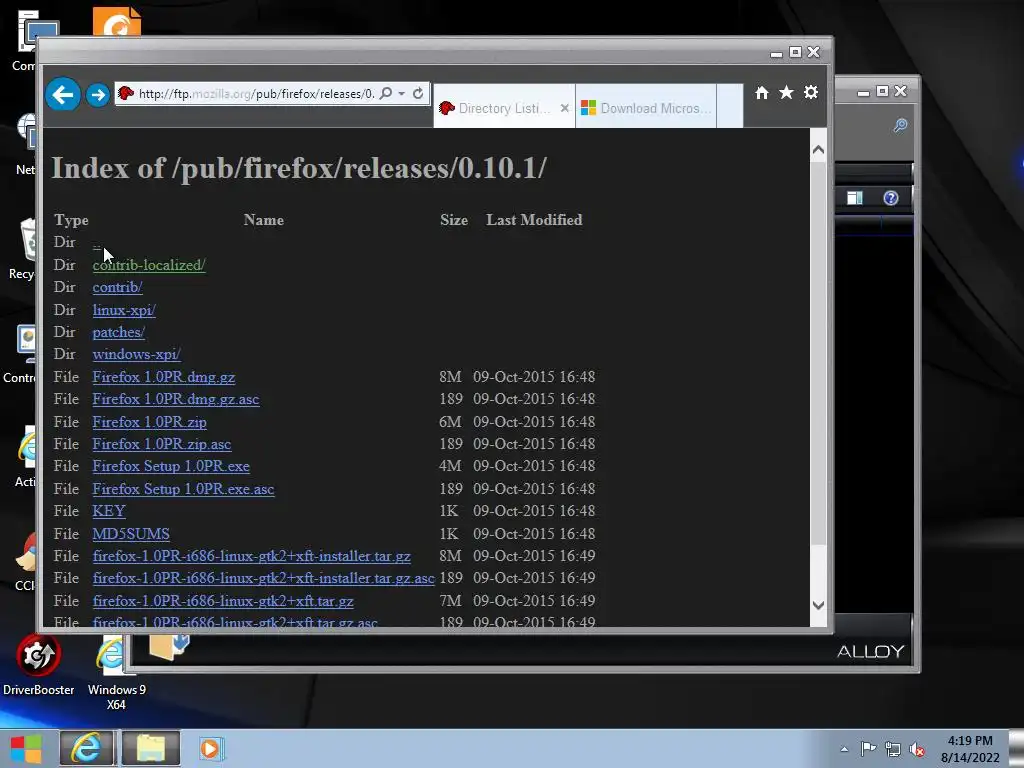The height and width of the screenshot is (768, 1024).
Task: Click the search icon in background window
Action: [x=900, y=125]
